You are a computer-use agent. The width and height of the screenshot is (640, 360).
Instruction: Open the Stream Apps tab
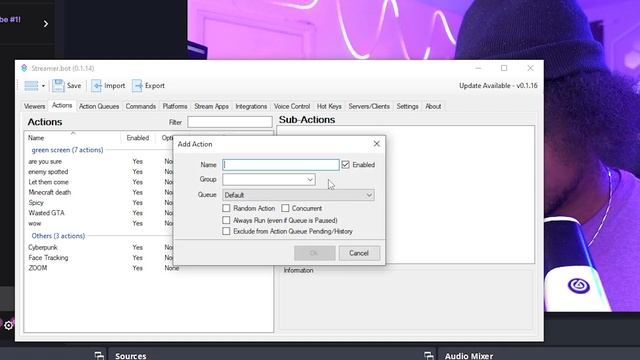click(x=211, y=106)
